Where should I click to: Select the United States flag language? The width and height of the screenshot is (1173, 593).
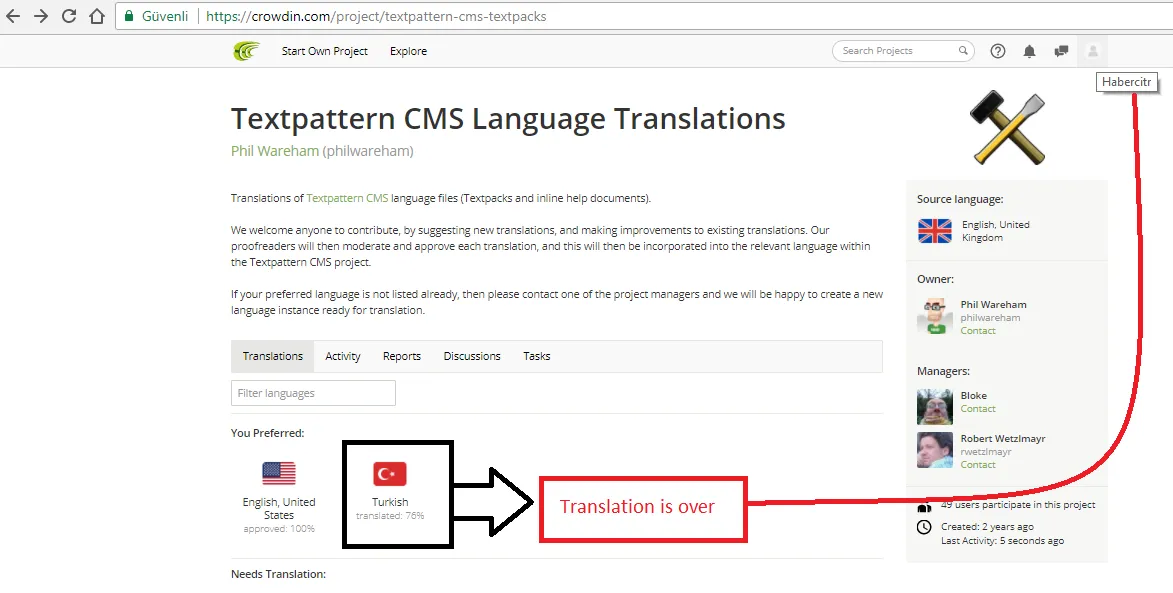tap(279, 473)
